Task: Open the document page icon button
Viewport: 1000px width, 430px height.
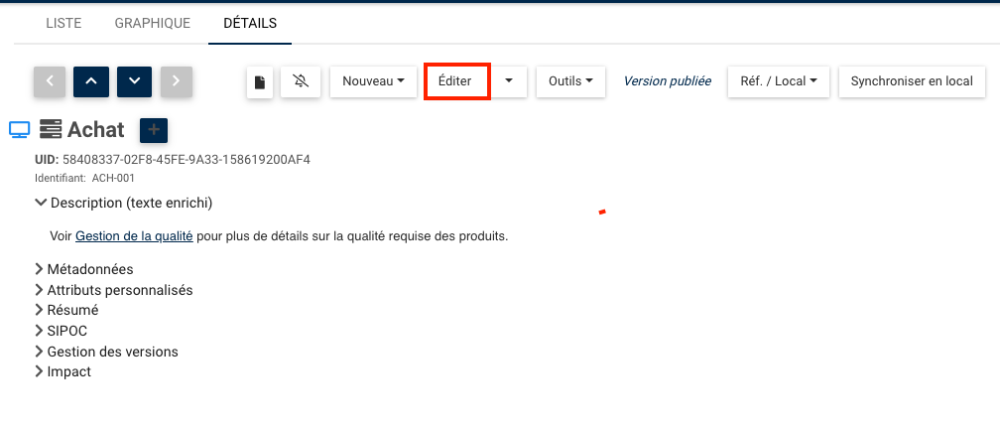Action: point(260,82)
